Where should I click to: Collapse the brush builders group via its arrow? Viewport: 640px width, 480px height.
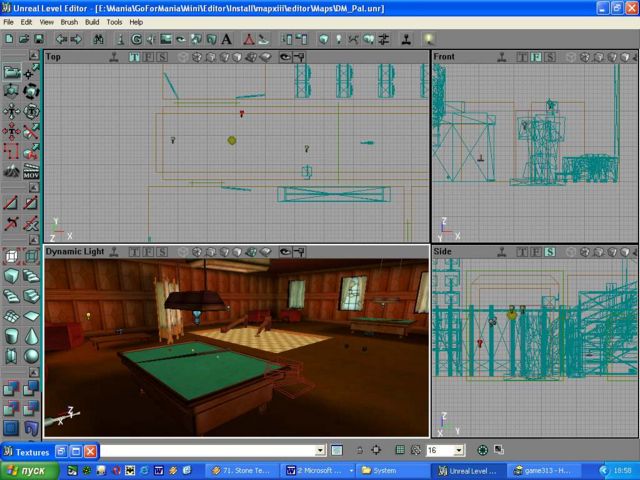(x=34, y=239)
